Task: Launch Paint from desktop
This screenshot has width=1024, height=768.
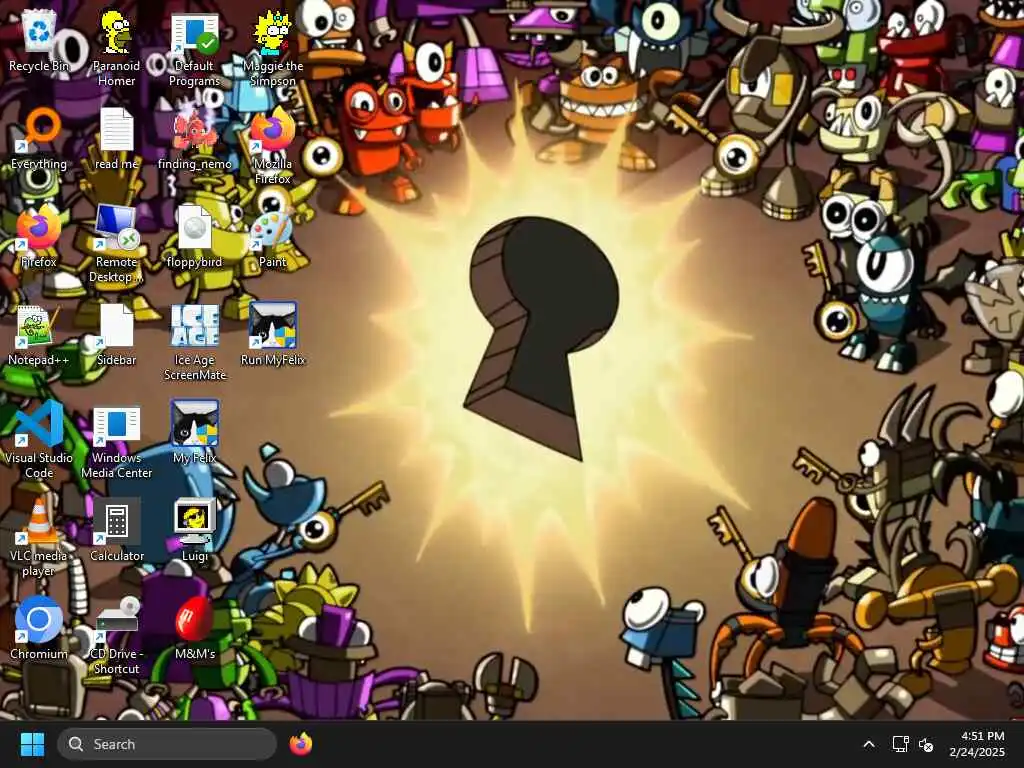Action: click(x=273, y=236)
